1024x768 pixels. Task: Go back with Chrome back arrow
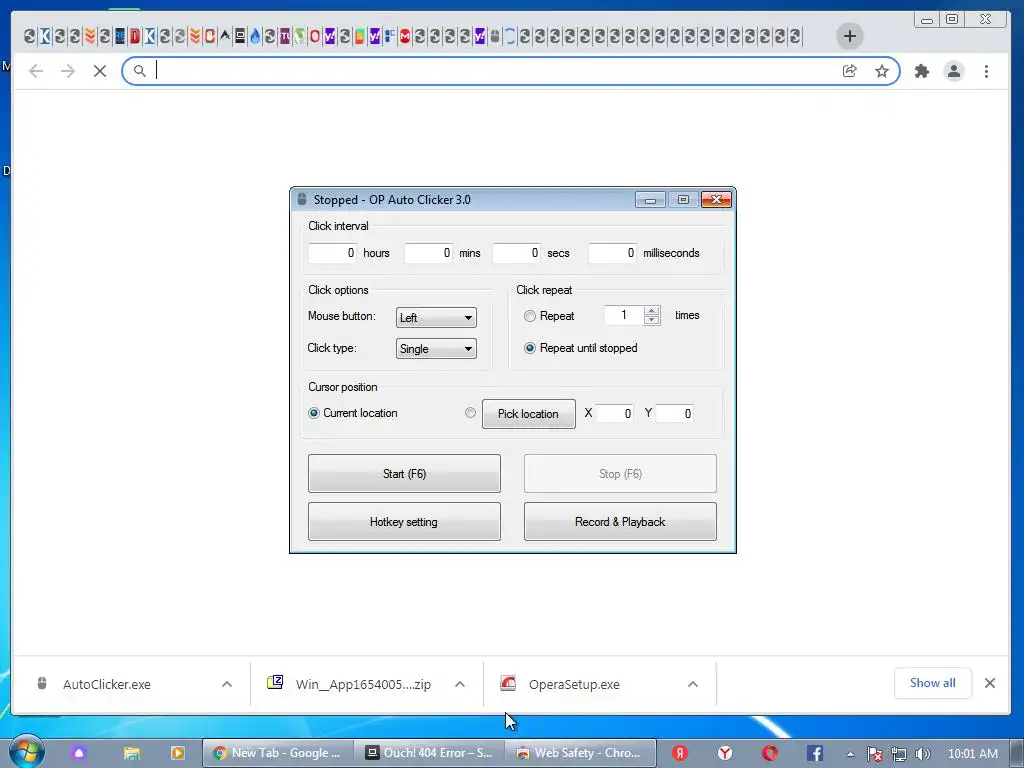36,71
